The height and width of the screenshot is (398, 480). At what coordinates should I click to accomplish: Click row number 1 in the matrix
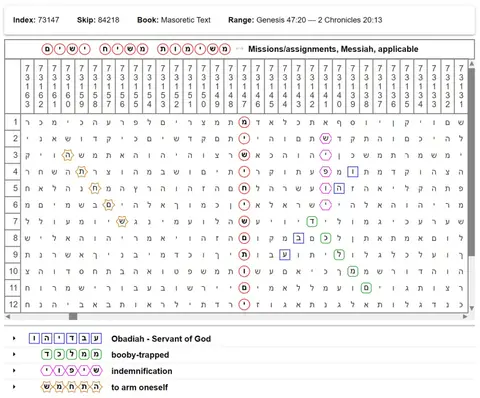(x=13, y=122)
